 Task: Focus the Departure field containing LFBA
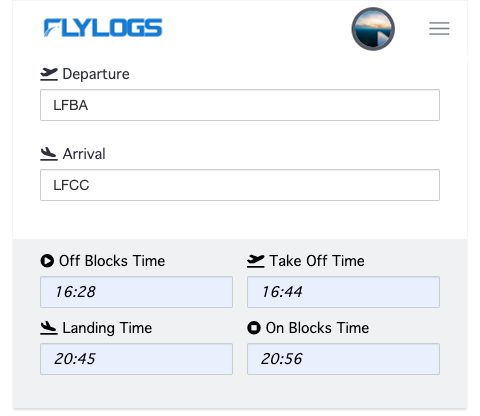coord(240,105)
